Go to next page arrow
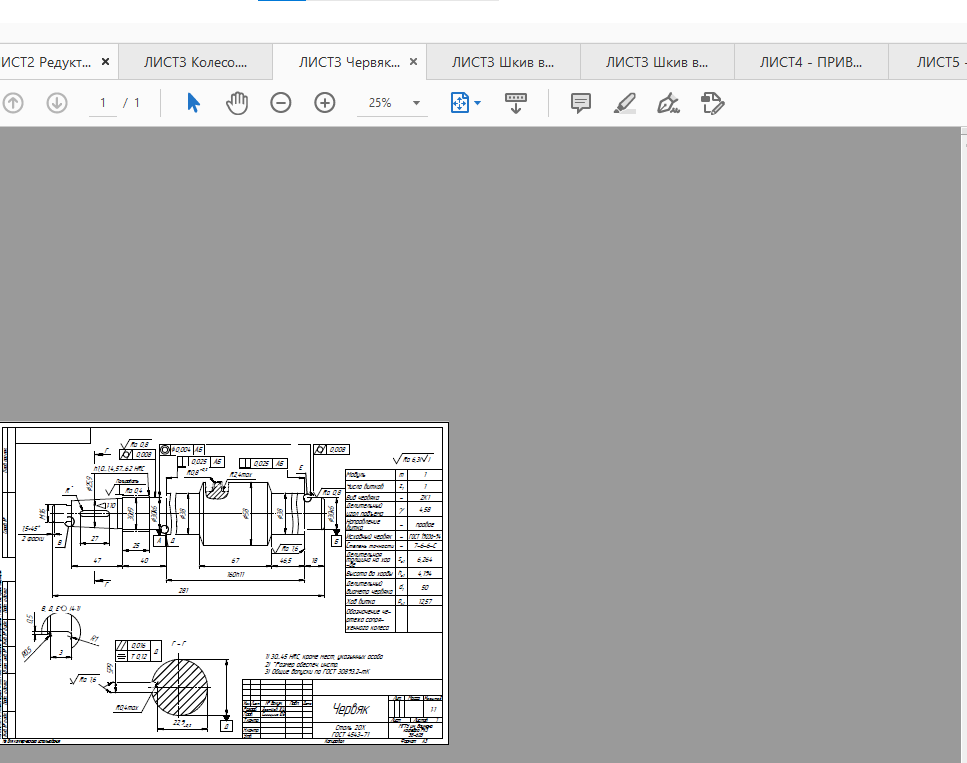967x763 pixels. 57,103
